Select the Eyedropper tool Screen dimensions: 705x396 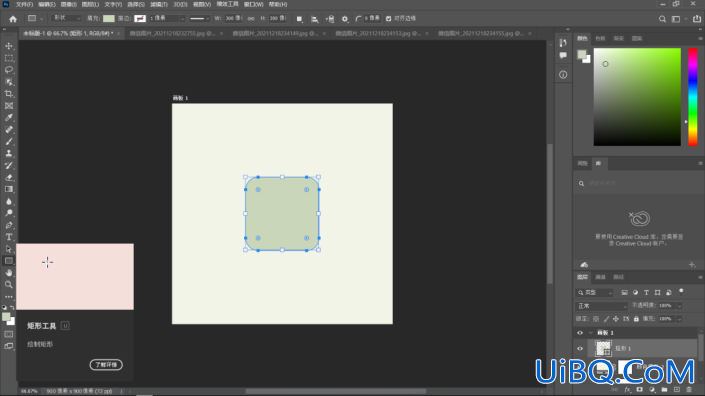(9, 118)
